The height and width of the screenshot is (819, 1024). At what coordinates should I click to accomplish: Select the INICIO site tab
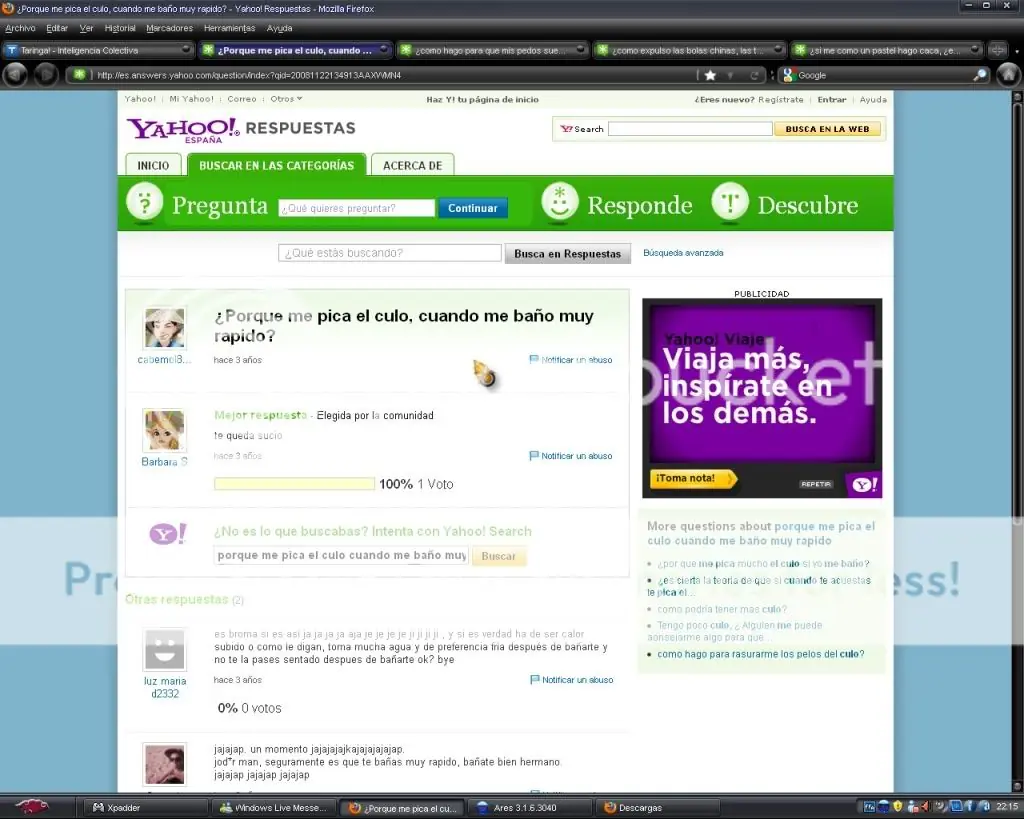point(153,165)
